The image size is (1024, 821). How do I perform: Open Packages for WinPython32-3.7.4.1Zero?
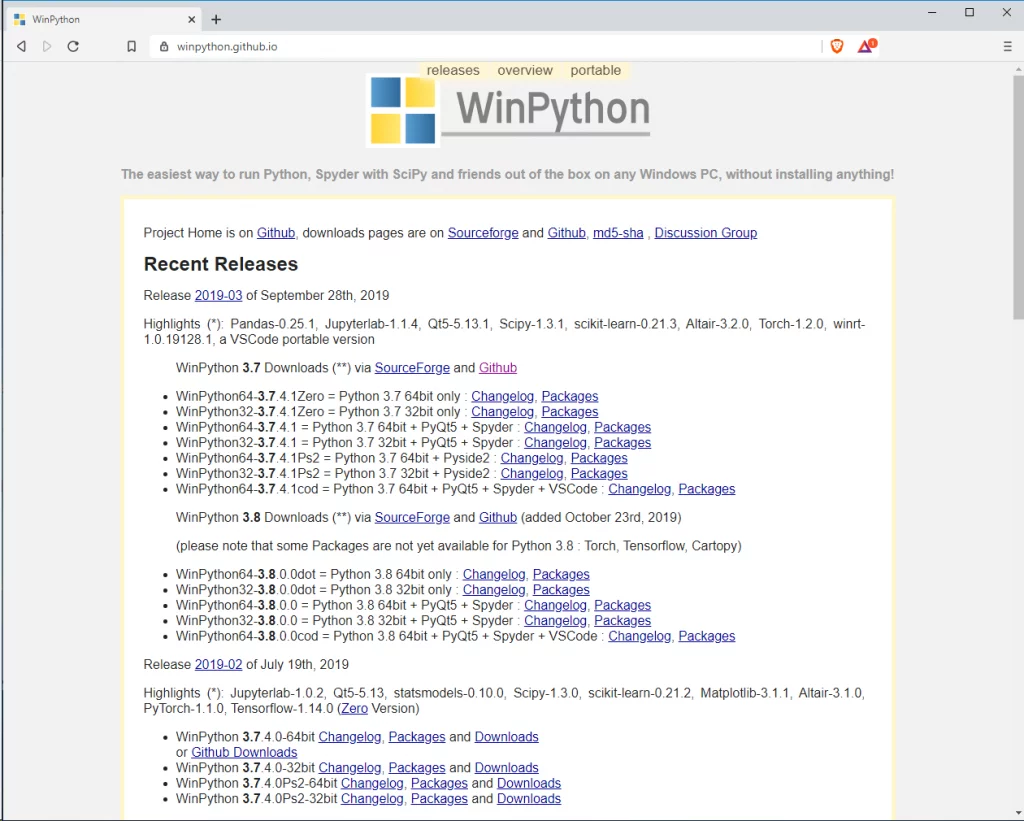click(x=569, y=411)
